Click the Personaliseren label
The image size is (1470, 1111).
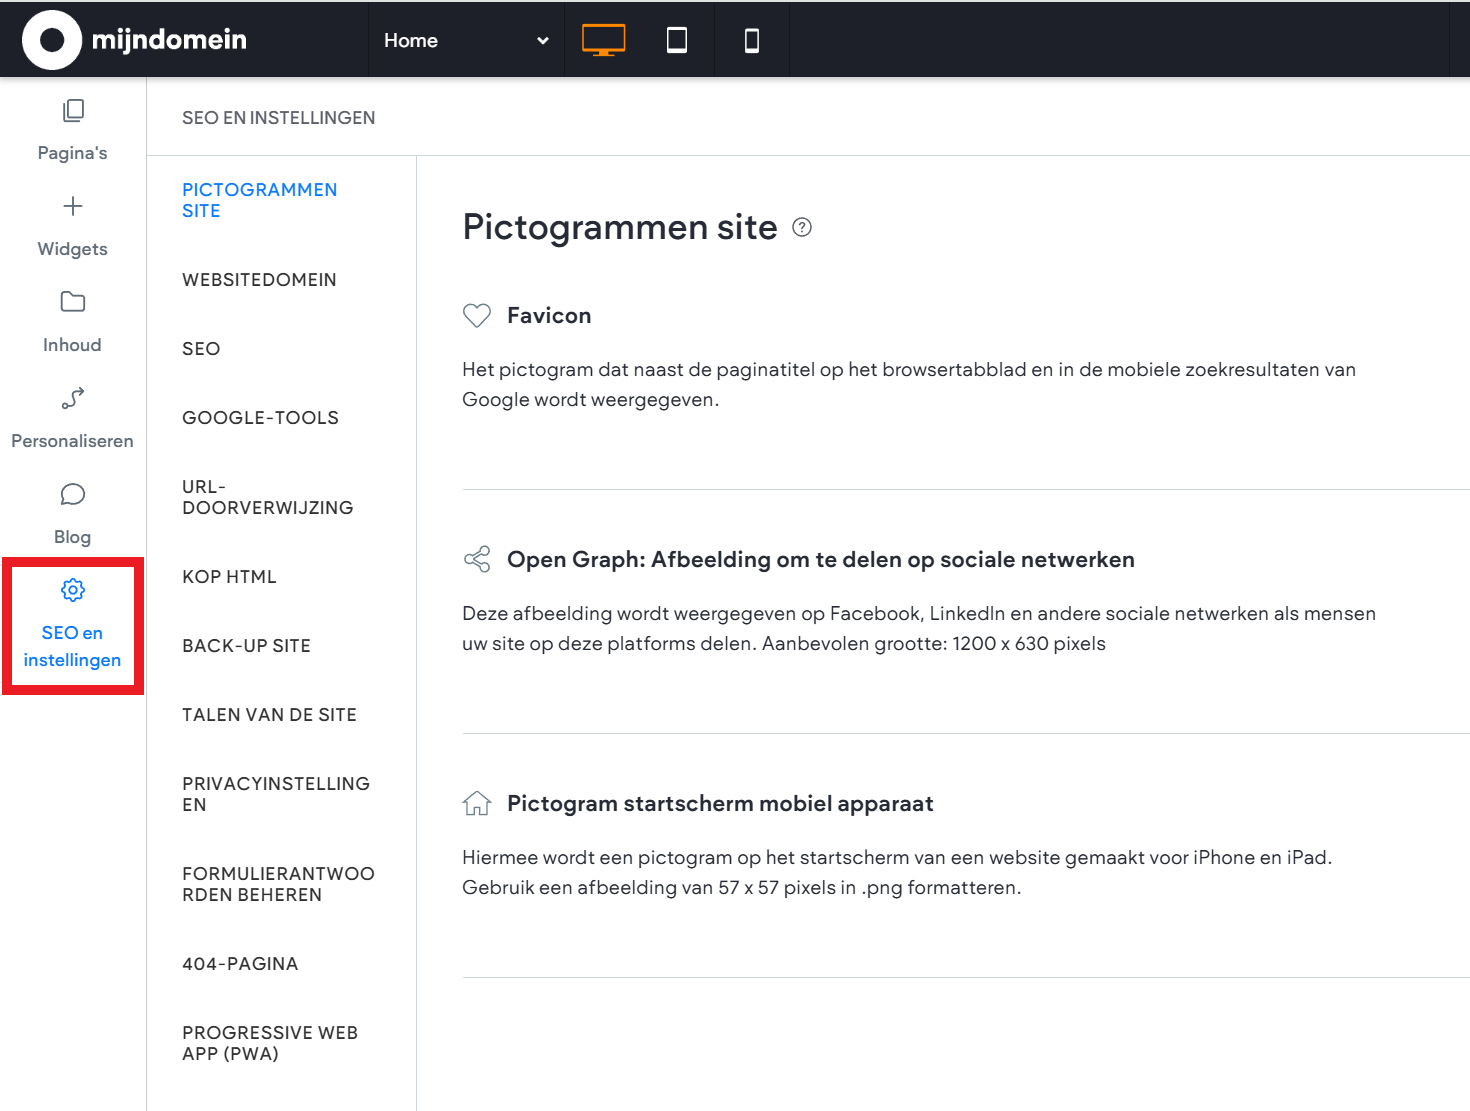click(x=72, y=441)
